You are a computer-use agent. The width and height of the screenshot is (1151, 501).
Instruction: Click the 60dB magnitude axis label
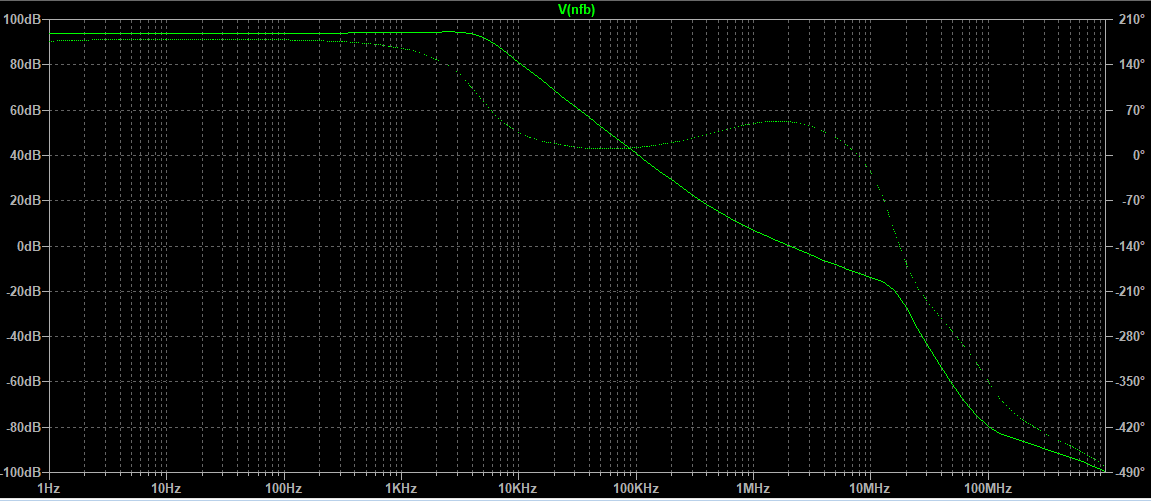click(26, 110)
